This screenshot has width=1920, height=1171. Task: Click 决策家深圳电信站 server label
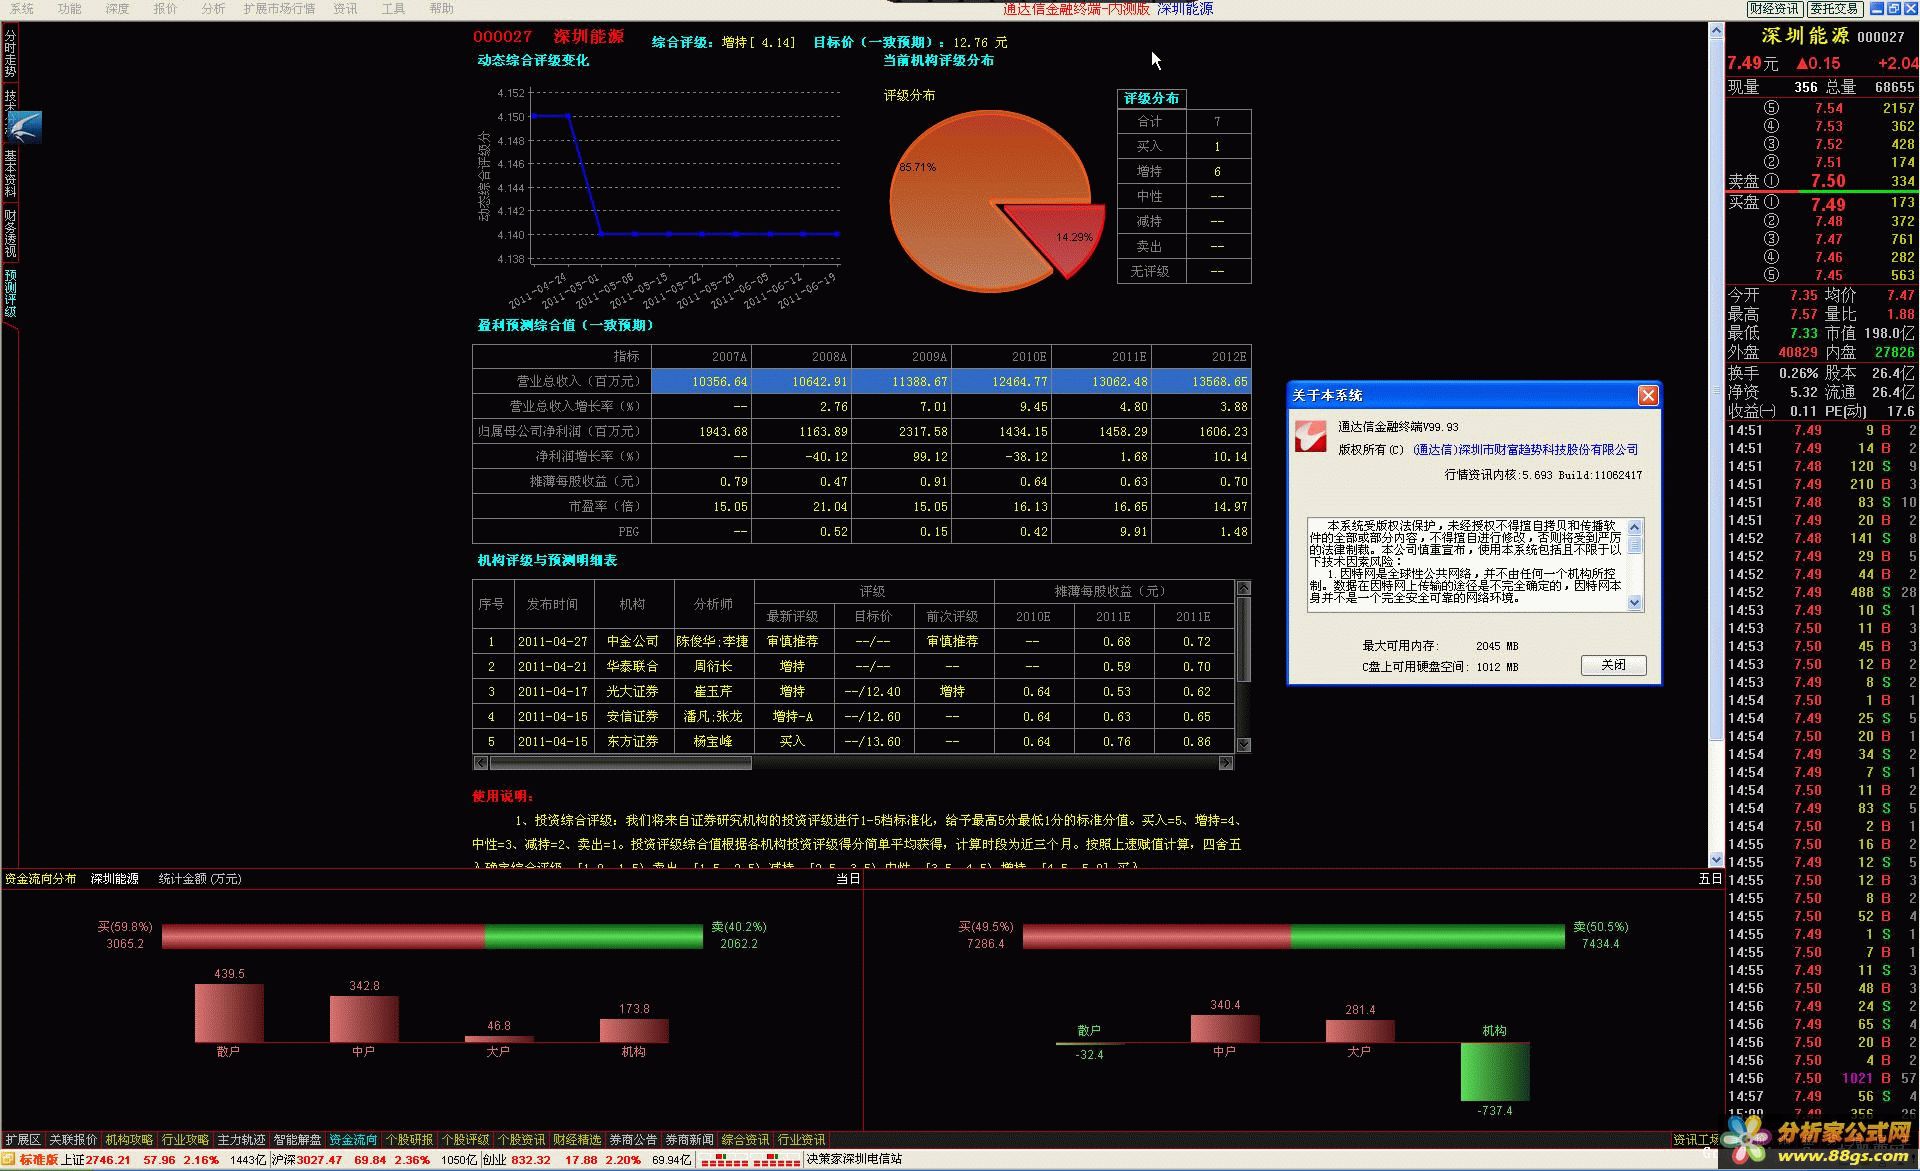(854, 1160)
